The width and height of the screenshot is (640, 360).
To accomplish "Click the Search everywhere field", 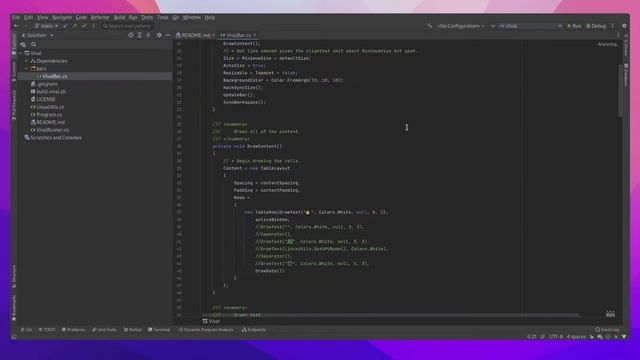I will 127,26.
